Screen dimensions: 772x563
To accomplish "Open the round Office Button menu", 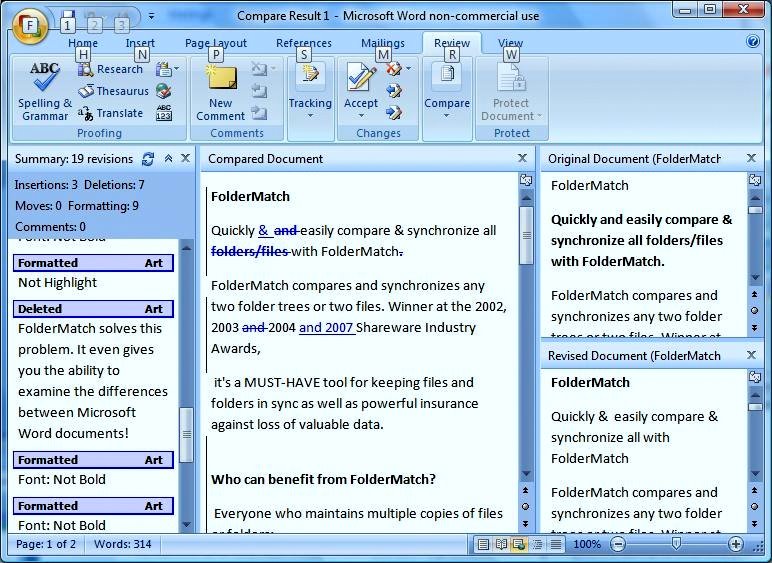I will click(x=29, y=26).
